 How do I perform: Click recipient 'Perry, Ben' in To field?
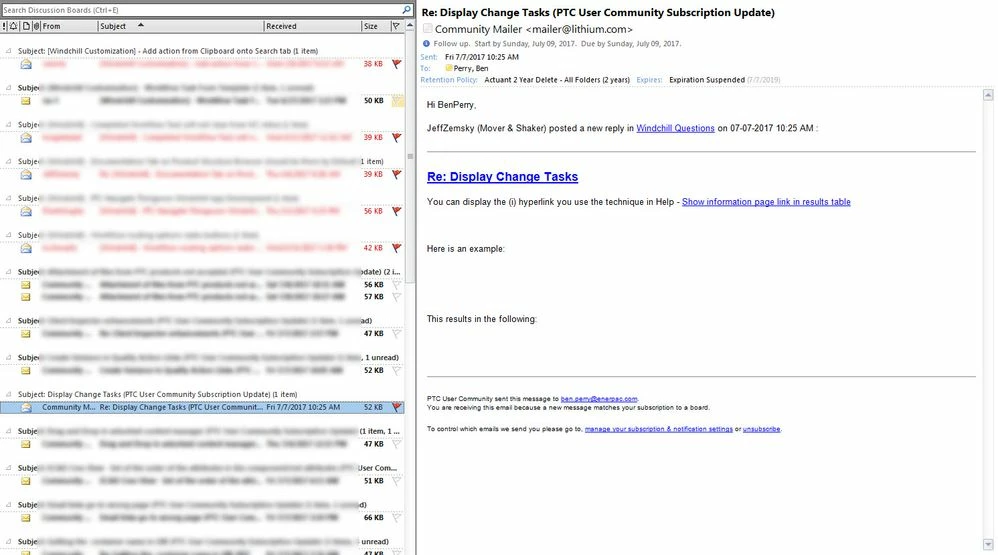(471, 68)
